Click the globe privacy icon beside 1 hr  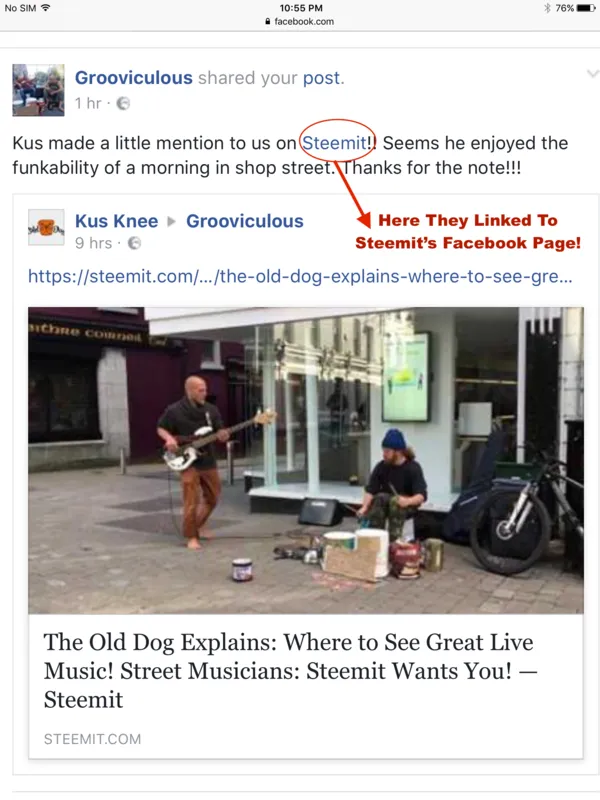123,104
